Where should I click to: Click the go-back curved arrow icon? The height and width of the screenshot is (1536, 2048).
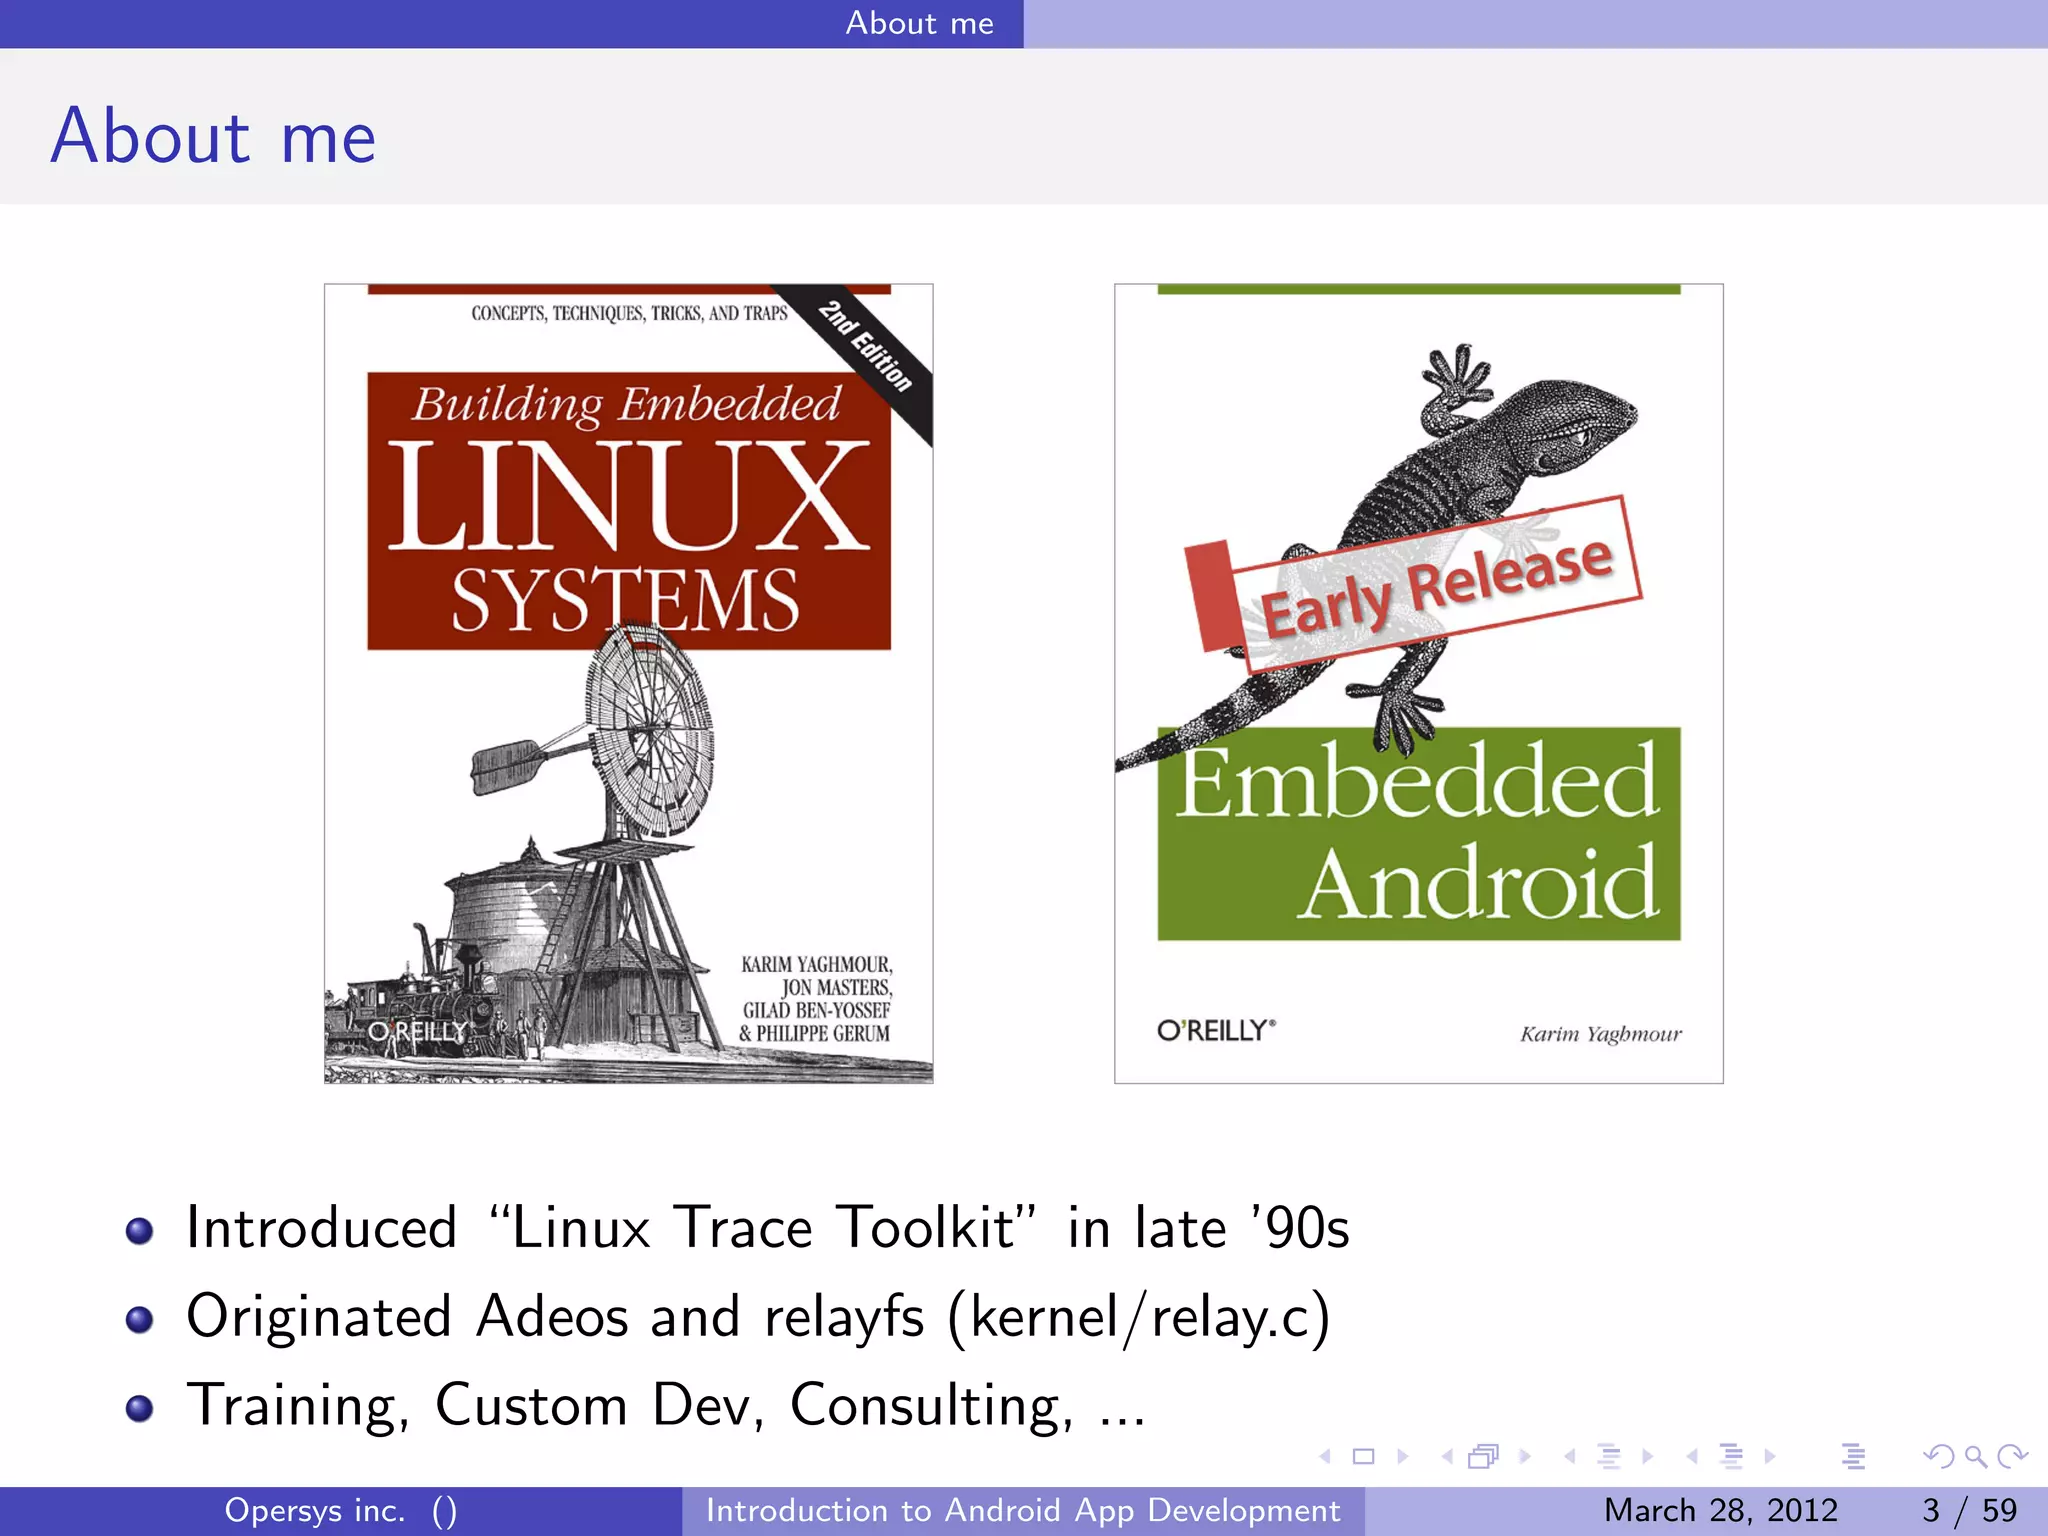(x=1938, y=1457)
